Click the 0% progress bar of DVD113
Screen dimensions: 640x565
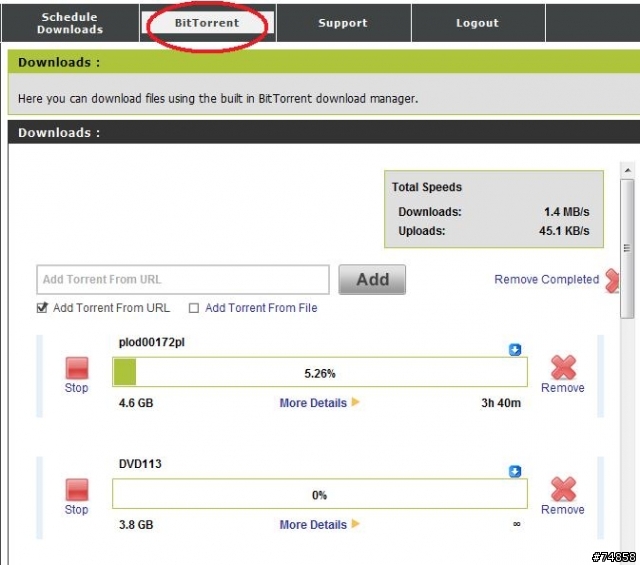pos(320,494)
